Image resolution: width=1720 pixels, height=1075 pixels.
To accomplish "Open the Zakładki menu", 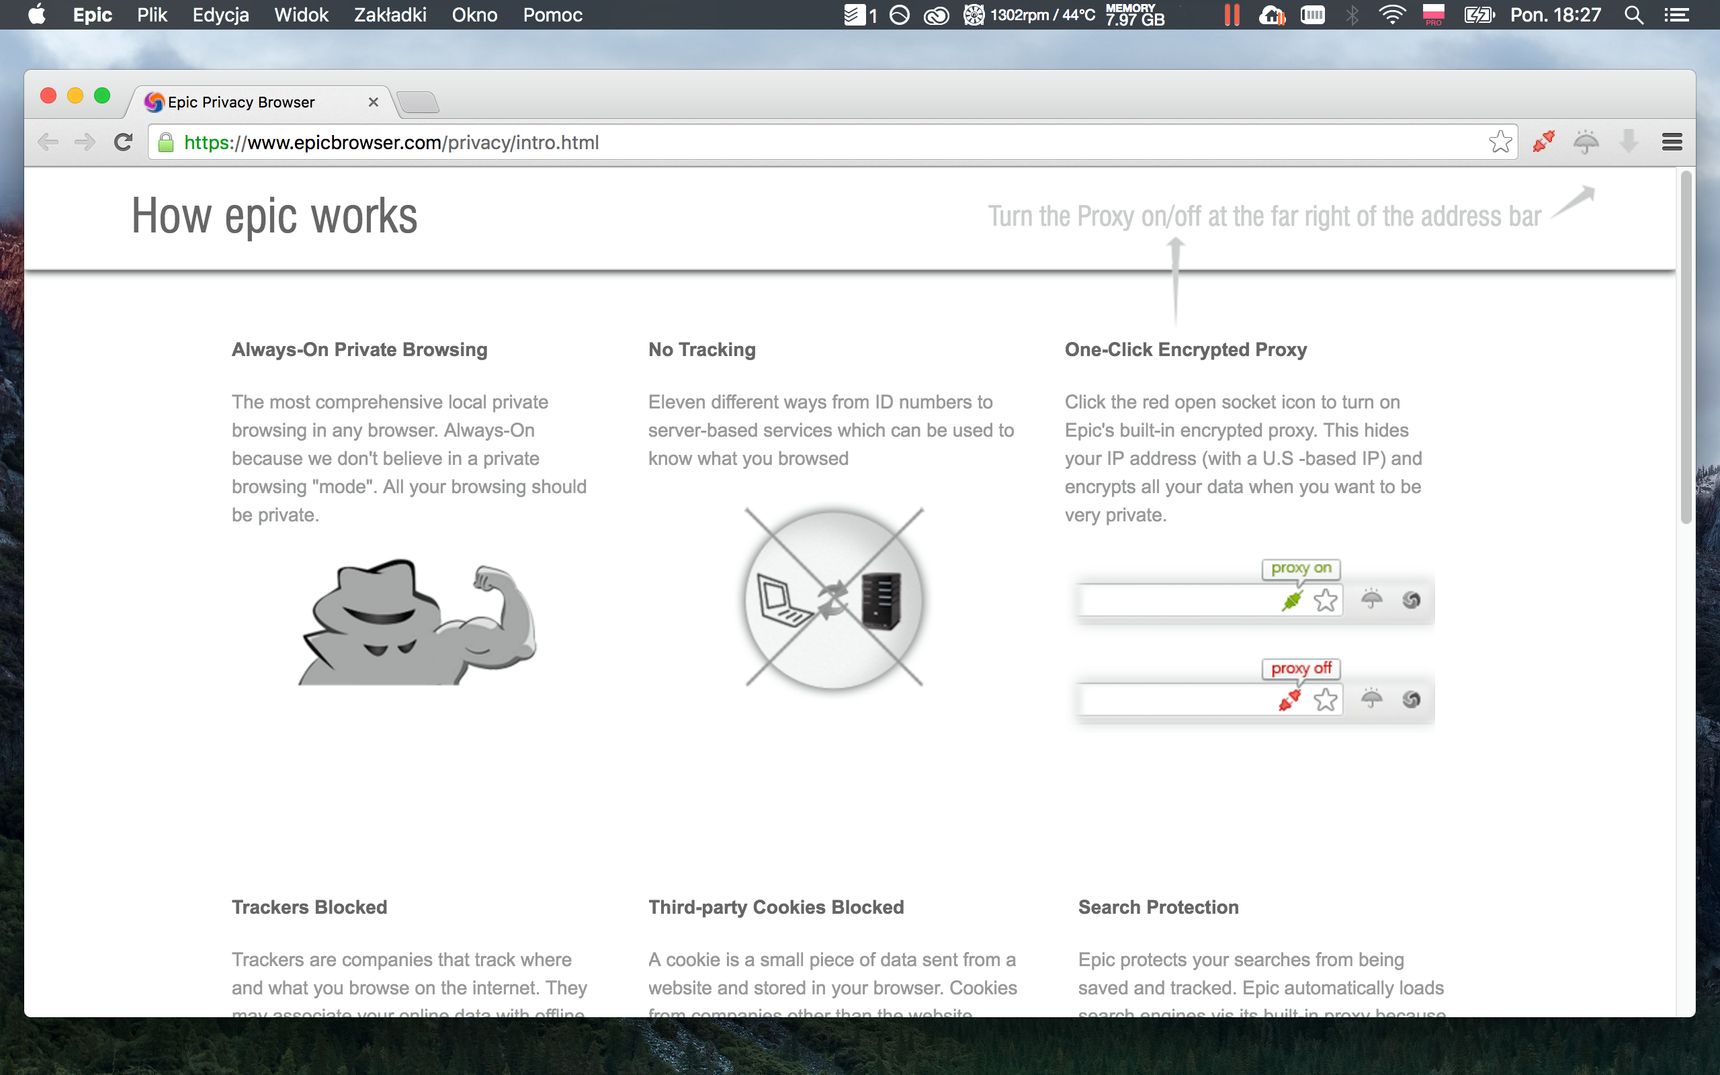I will (x=390, y=15).
